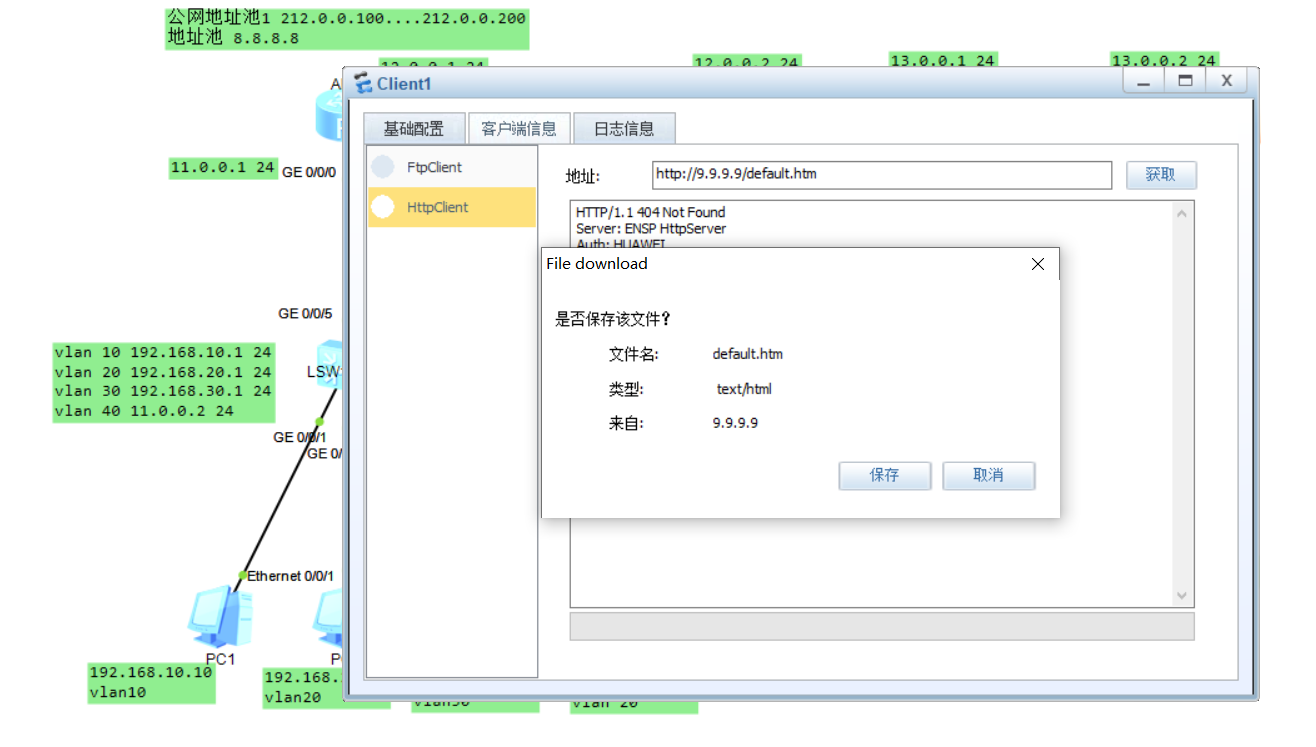Click the '11.0.0.1 24' topology label
The height and width of the screenshot is (747, 1316).
click(223, 168)
